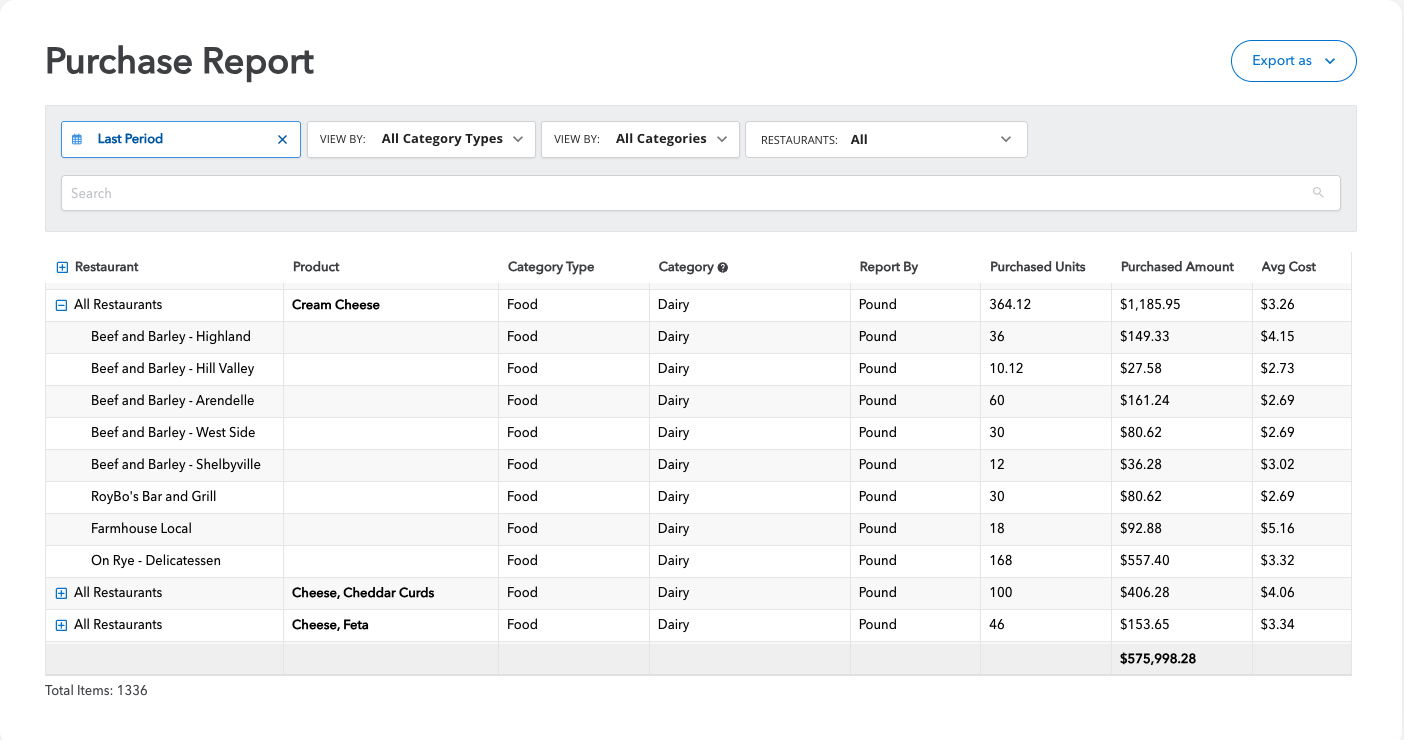Sort by Purchased Amount column header
The width and height of the screenshot is (1404, 740).
pyautogui.click(x=1177, y=267)
